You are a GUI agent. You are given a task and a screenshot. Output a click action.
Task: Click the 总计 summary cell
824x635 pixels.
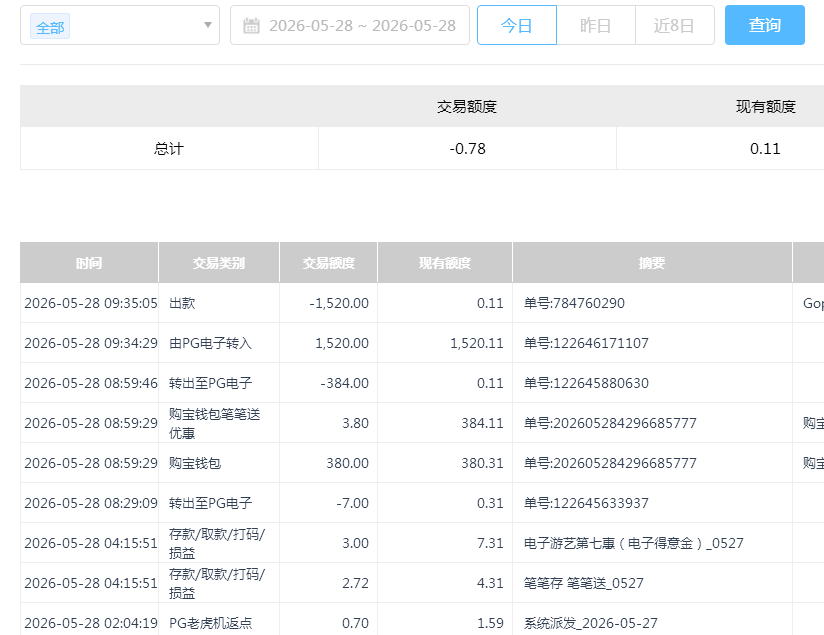pyautogui.click(x=169, y=149)
